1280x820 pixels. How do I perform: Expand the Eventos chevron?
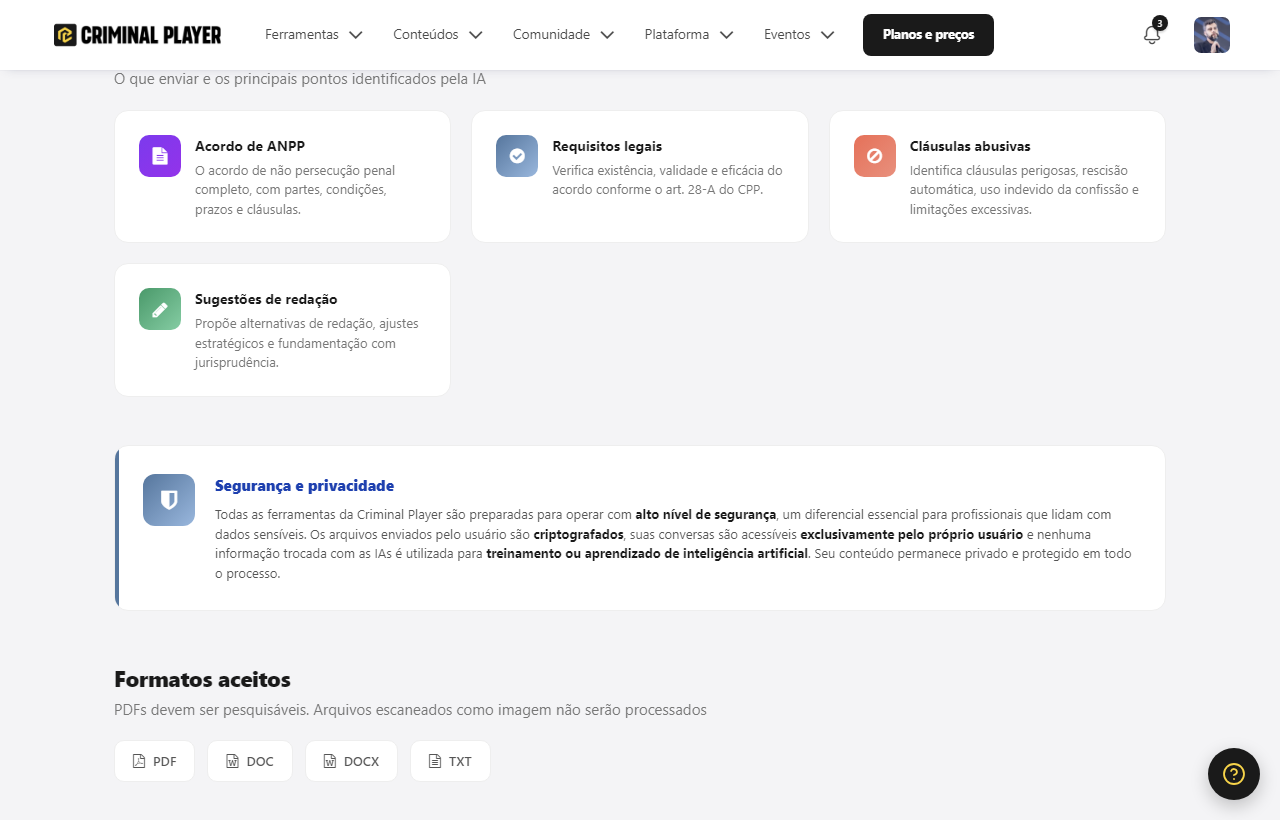pos(827,35)
